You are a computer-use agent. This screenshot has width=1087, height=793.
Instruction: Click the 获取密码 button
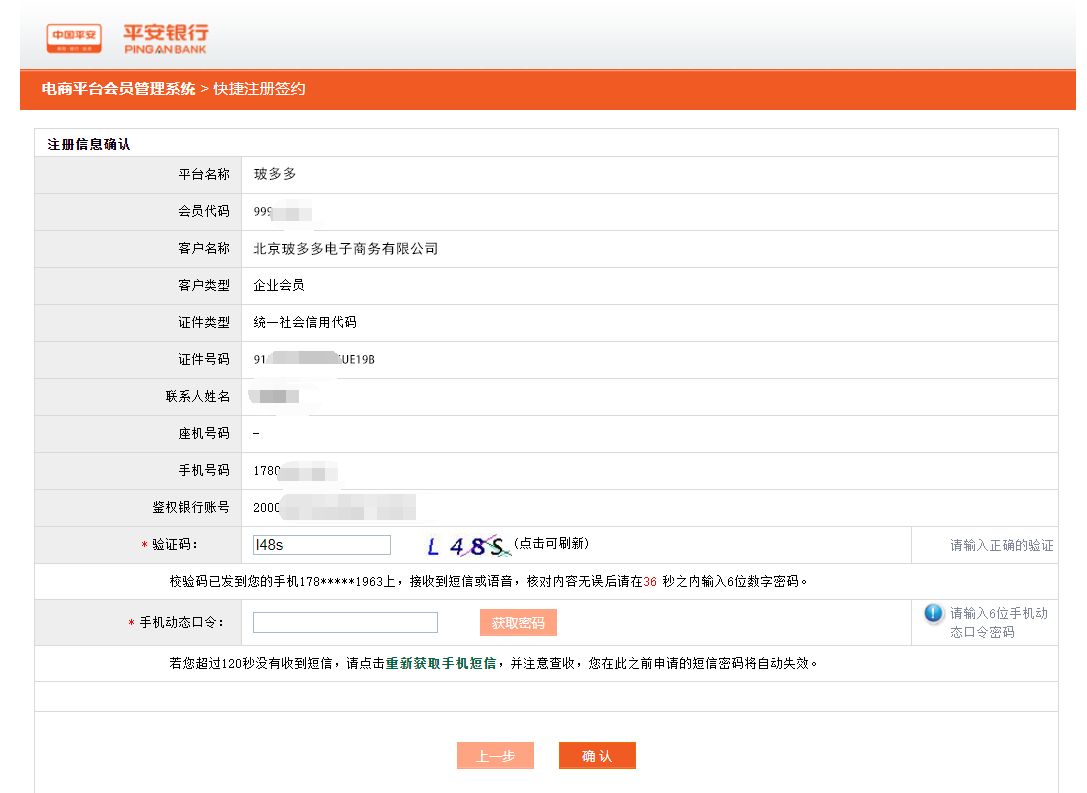click(518, 622)
